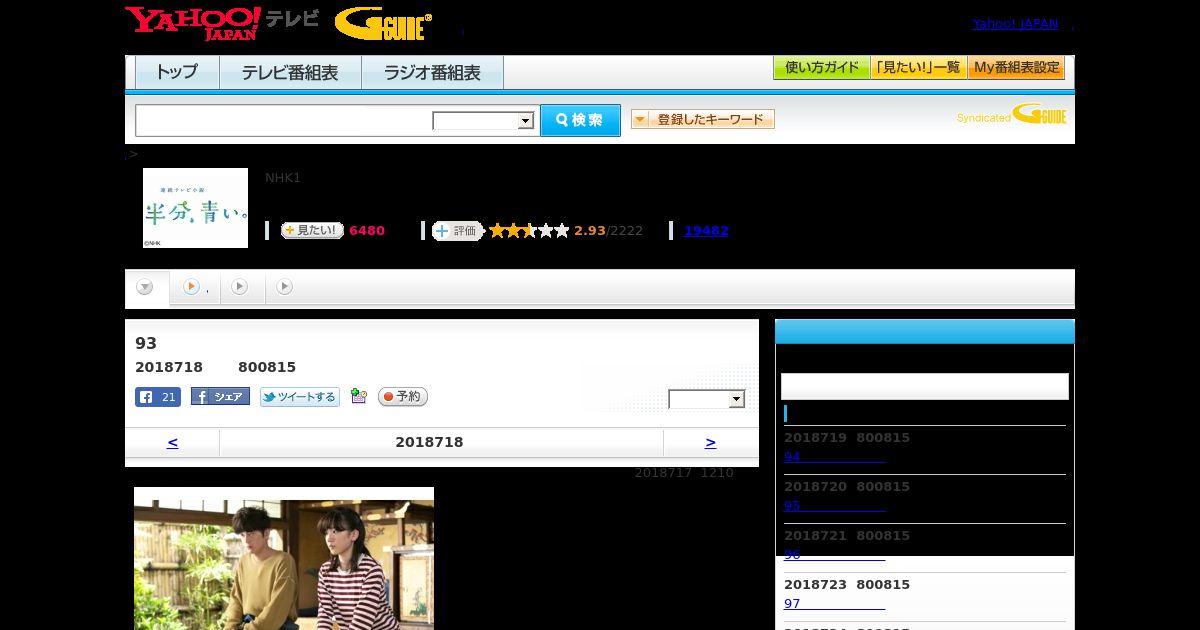Open the 「見たい!」一覧 button
The height and width of the screenshot is (630, 1200).
(918, 68)
